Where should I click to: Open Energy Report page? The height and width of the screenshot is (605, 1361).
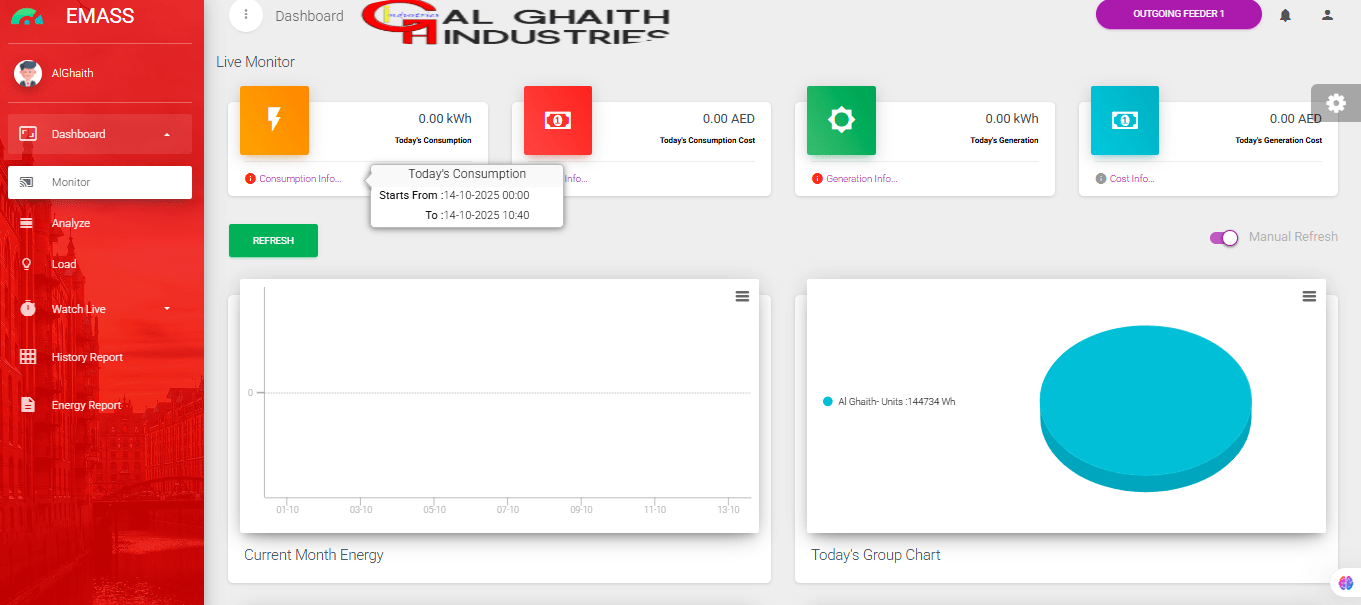[x=100, y=405]
